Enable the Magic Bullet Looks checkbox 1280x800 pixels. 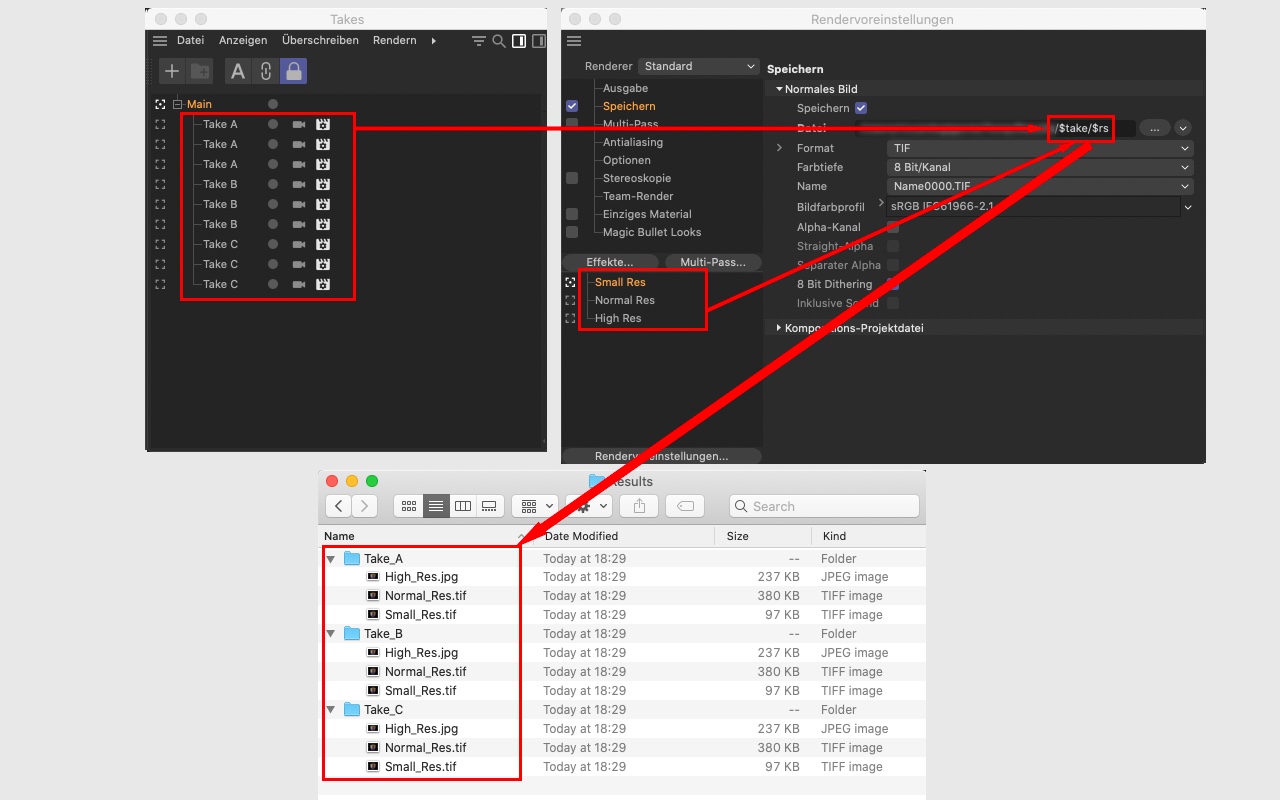[572, 232]
